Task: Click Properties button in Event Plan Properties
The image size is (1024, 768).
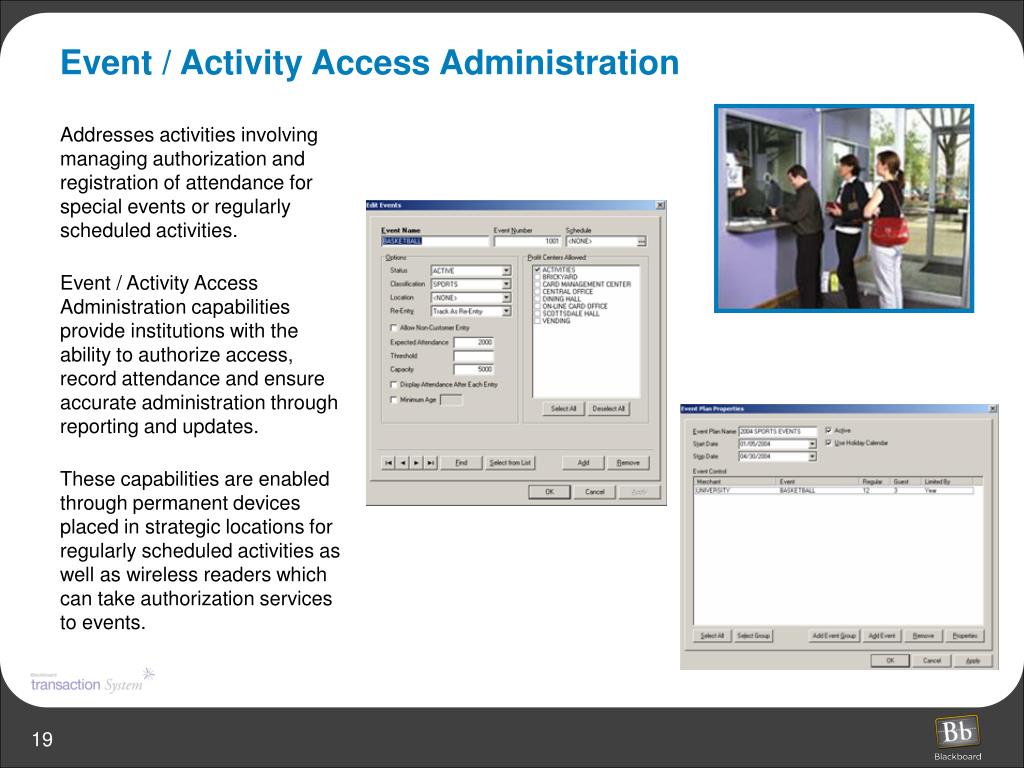Action: (x=965, y=635)
